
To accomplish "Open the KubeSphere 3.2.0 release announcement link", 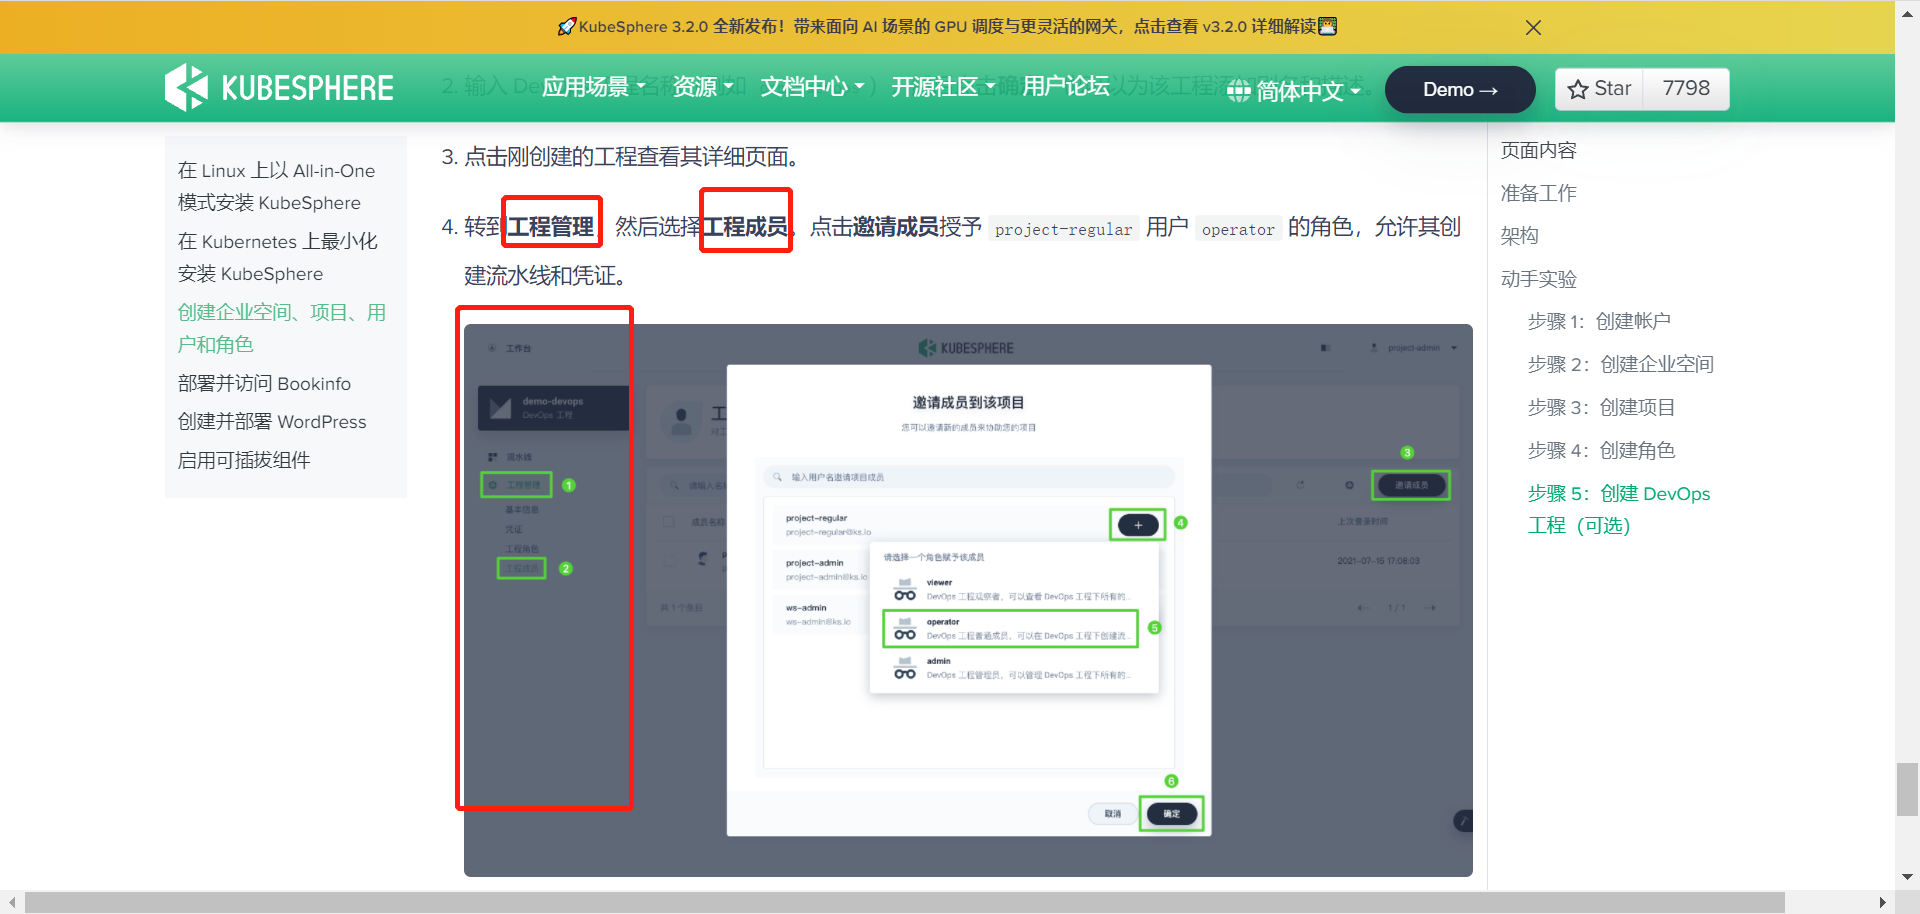I will click(x=947, y=27).
